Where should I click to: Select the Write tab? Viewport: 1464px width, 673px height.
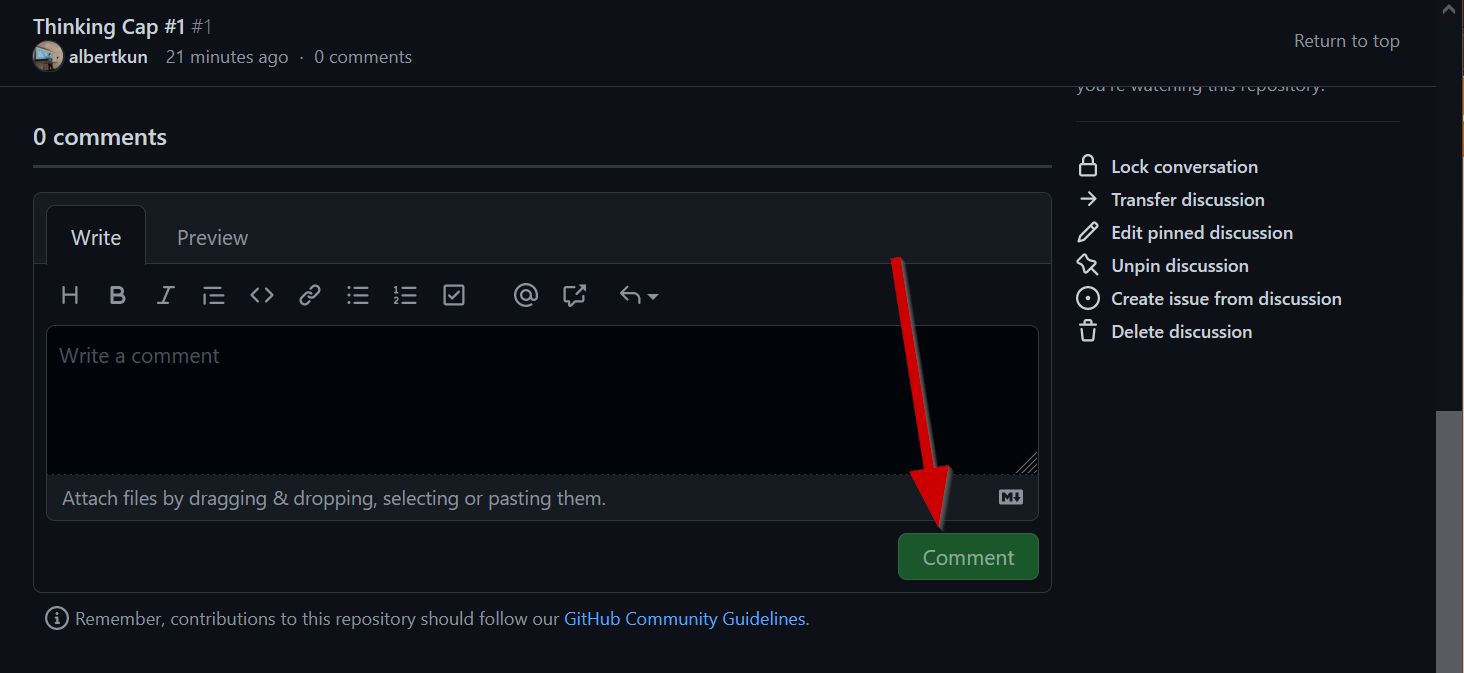tap(96, 237)
